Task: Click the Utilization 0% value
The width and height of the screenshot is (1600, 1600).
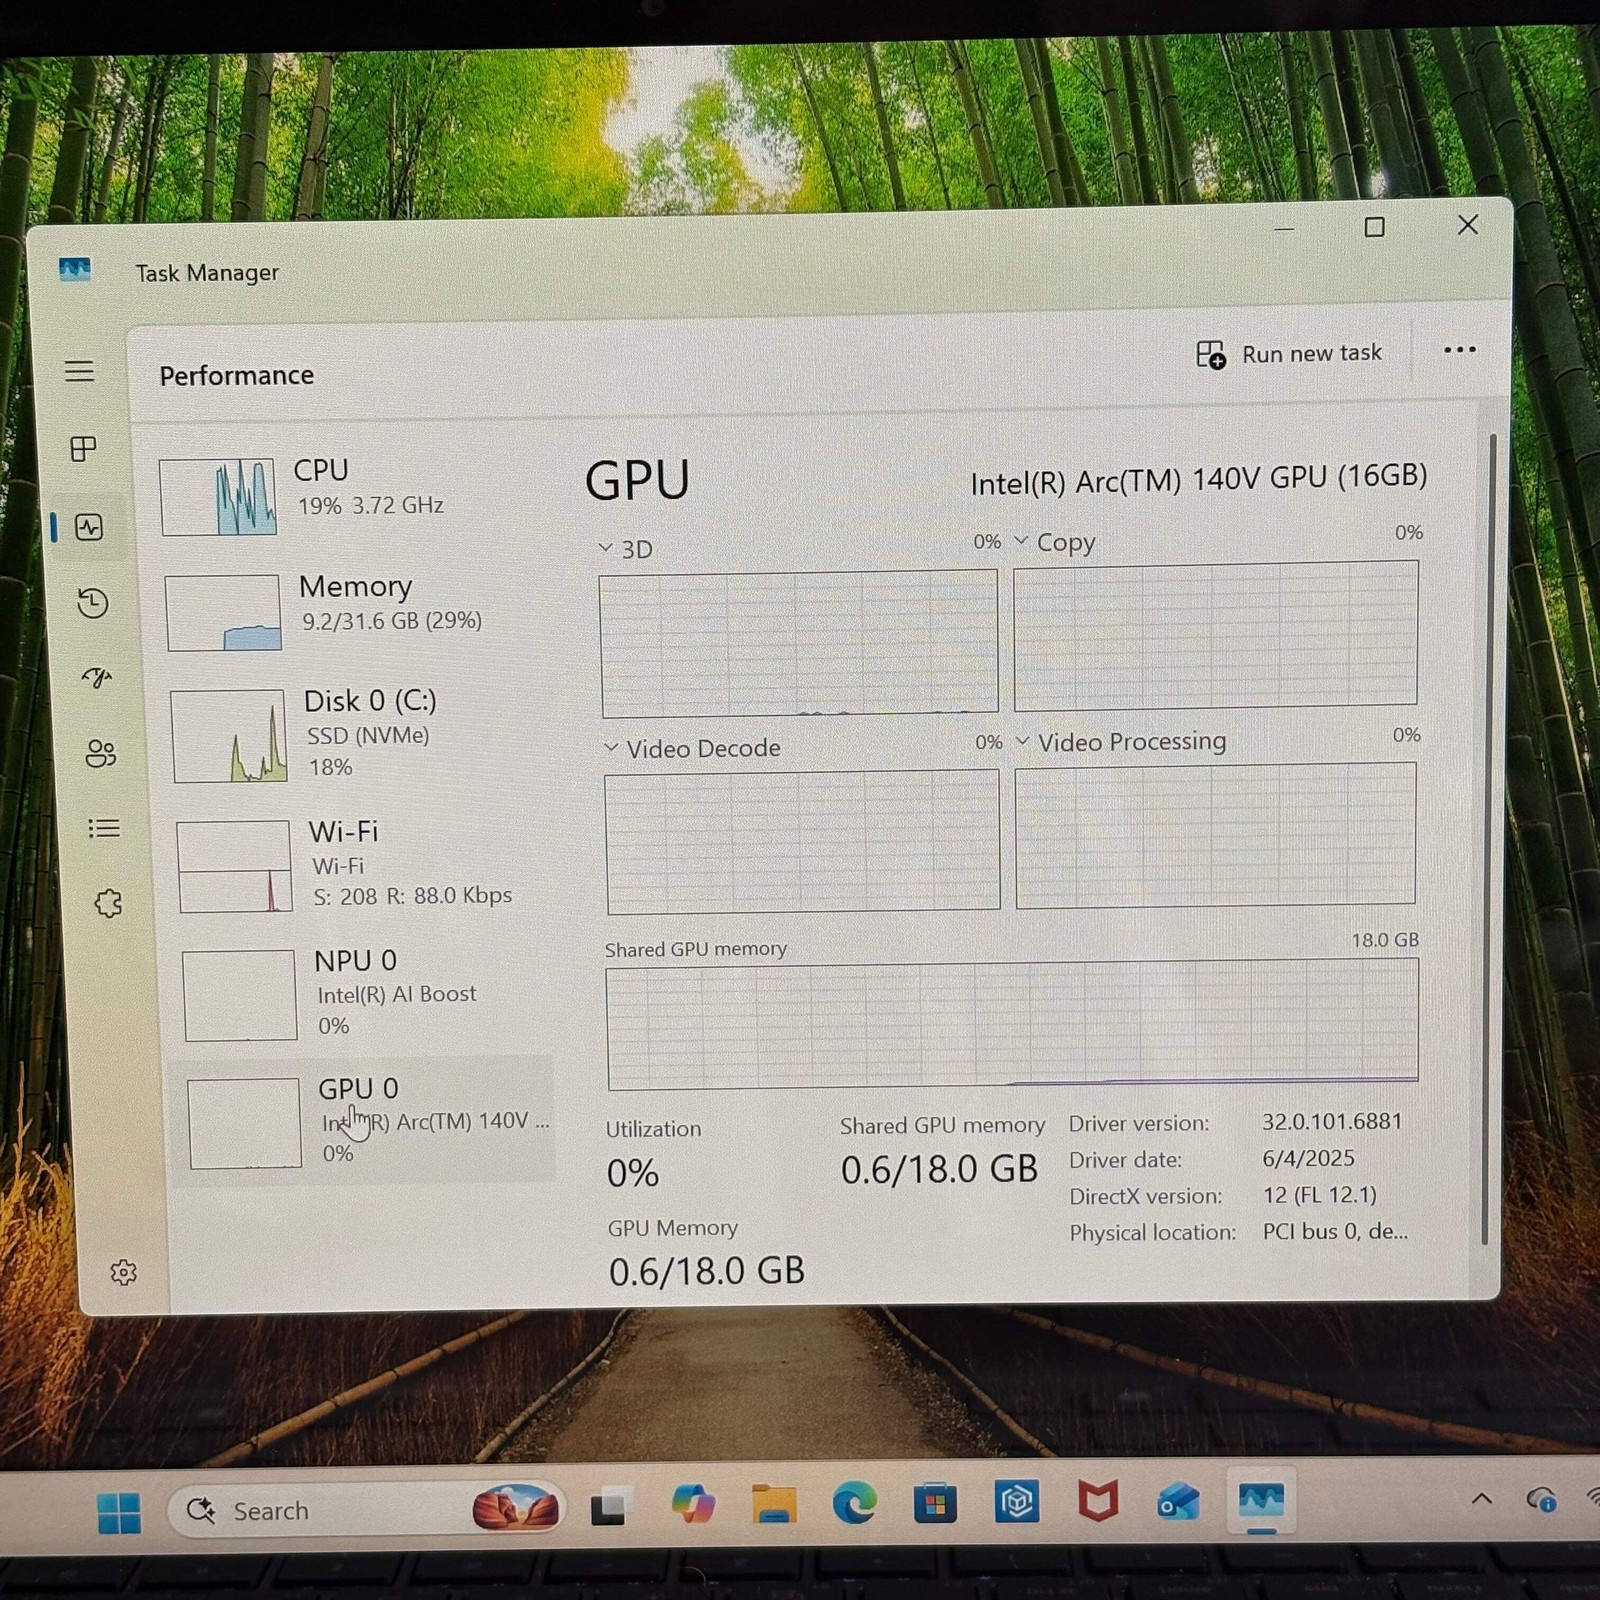Action: pyautogui.click(x=632, y=1173)
